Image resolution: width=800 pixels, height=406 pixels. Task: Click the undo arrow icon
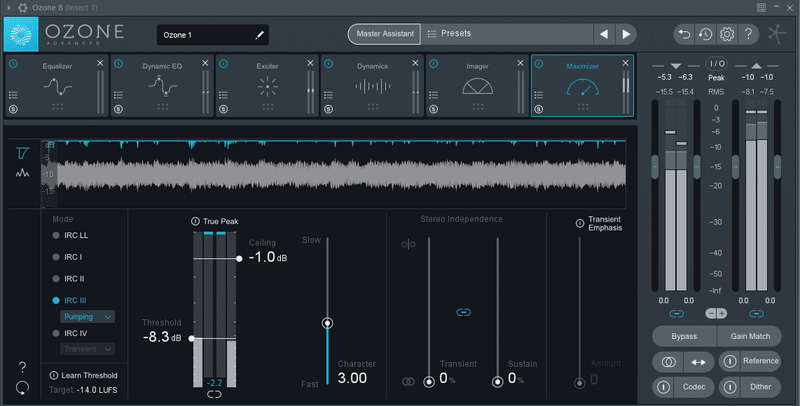pyautogui.click(x=684, y=34)
